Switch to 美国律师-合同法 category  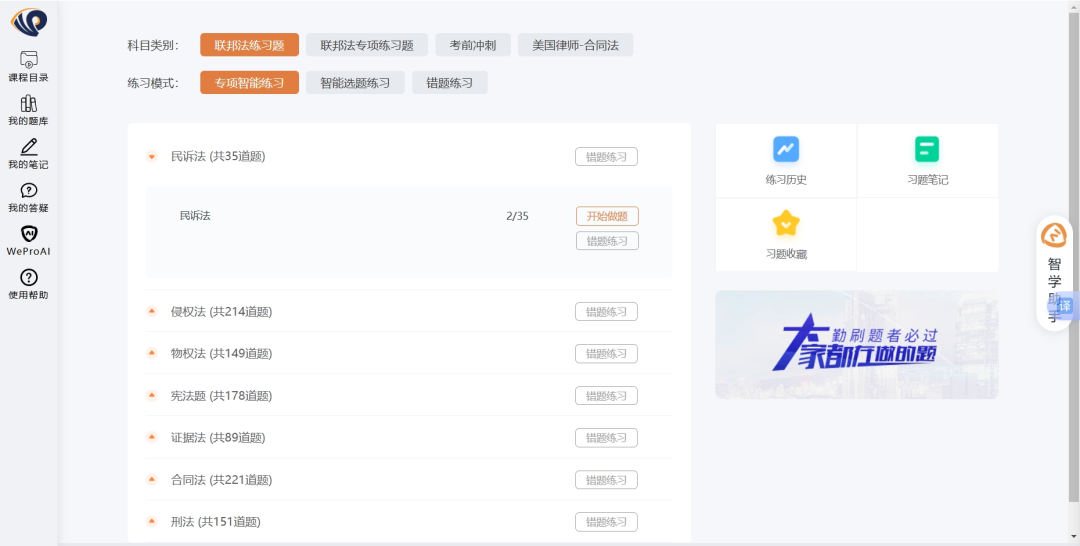point(575,45)
